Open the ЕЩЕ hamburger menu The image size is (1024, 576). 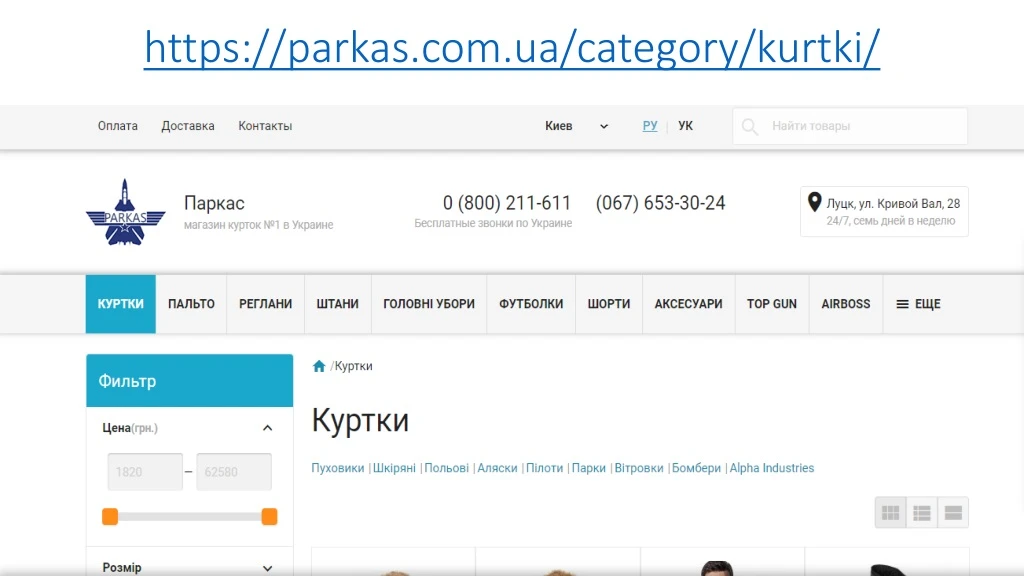click(x=918, y=304)
